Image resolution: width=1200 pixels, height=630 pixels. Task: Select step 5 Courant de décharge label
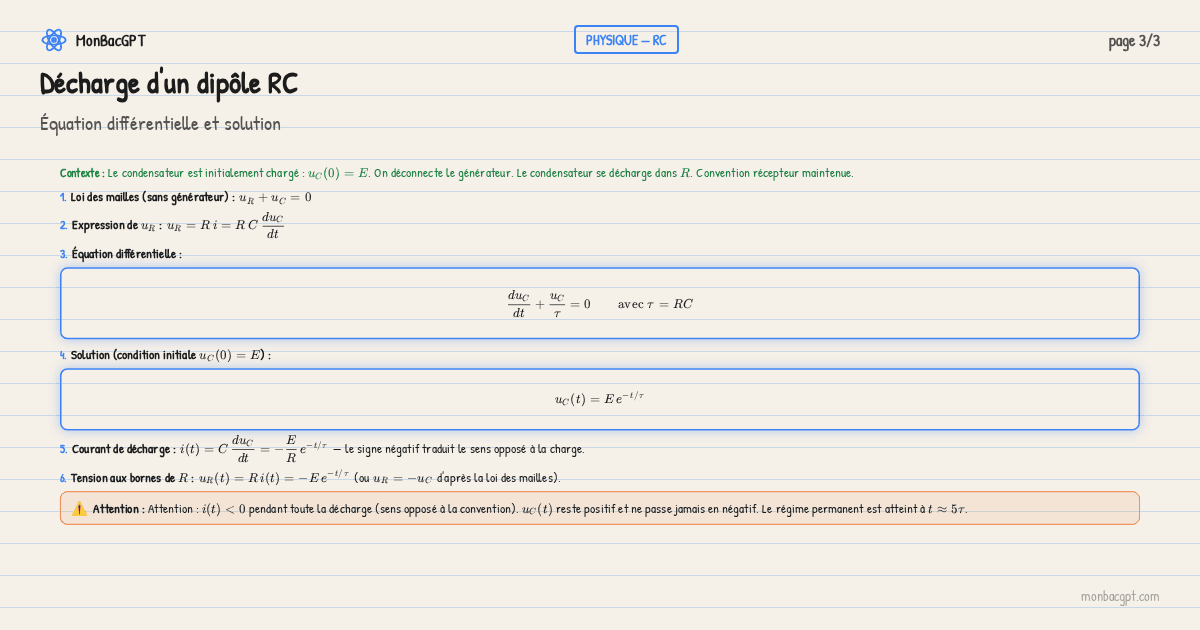point(123,449)
